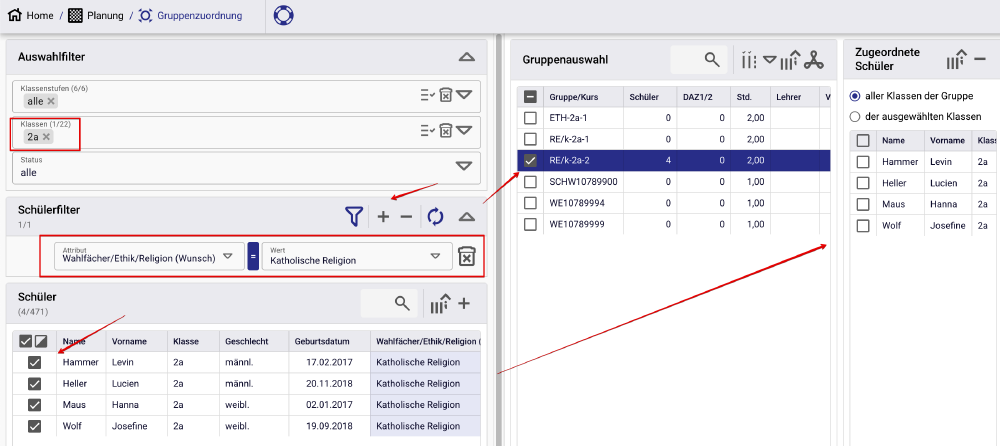This screenshot has height=446, width=1000.
Task: Collapse the Auswahlfilter panel
Action: [x=466, y=57]
